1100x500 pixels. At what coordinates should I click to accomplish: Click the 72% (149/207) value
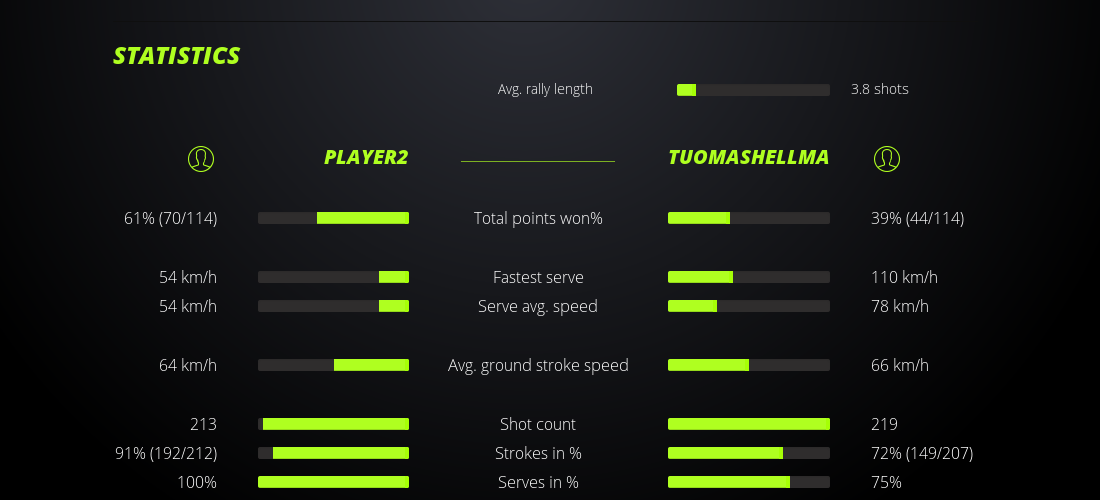point(922,453)
